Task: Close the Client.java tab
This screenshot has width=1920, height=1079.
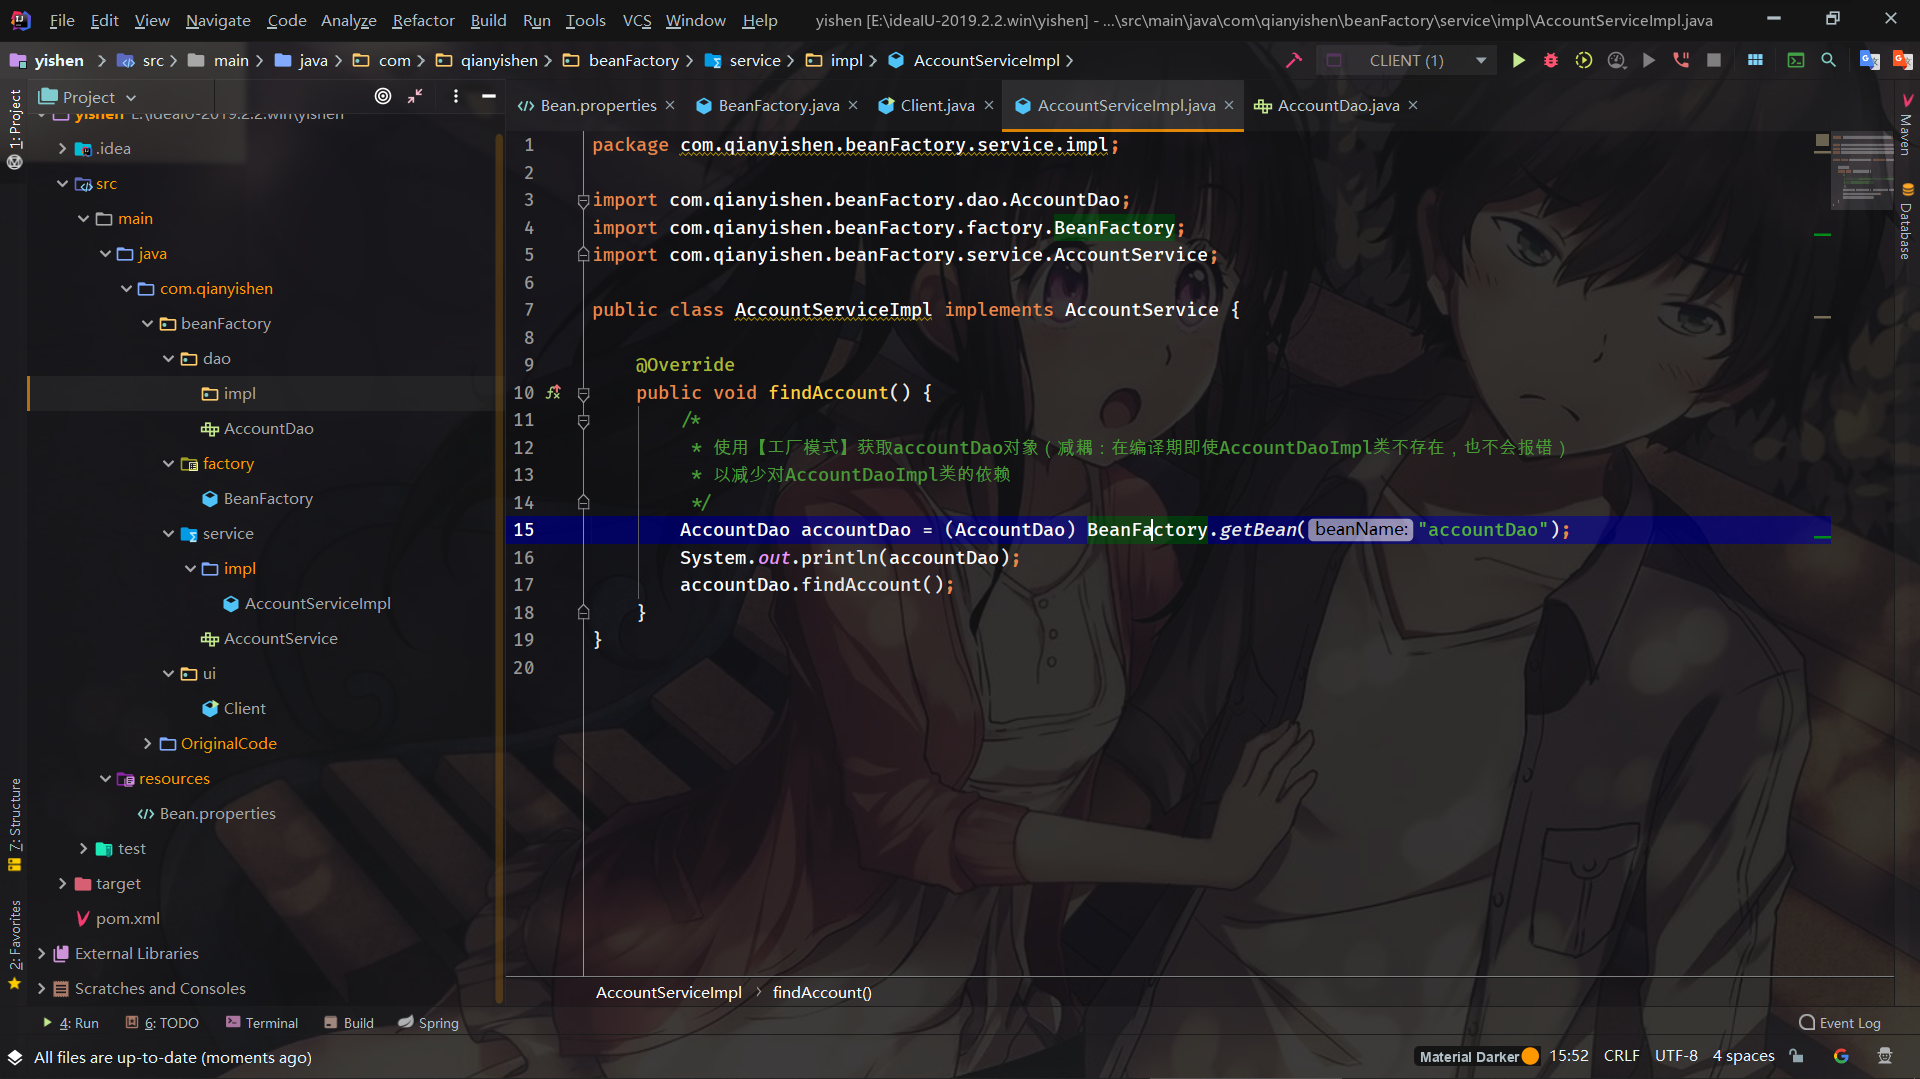Action: (x=989, y=105)
